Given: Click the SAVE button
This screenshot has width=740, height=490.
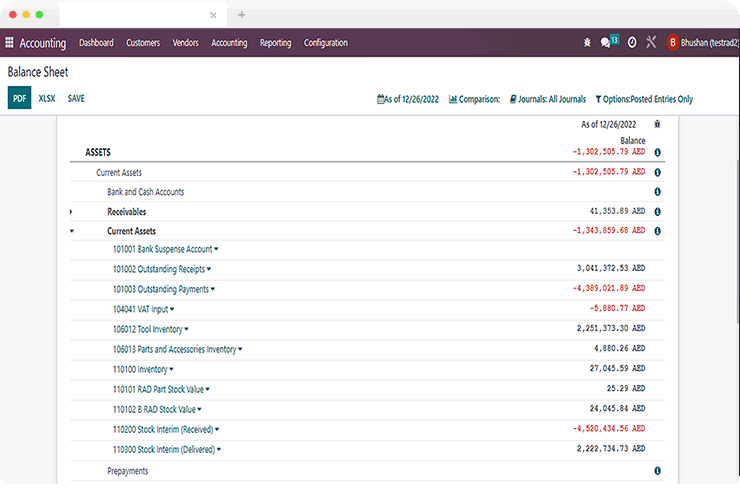Looking at the screenshot, I should pyautogui.click(x=76, y=98).
